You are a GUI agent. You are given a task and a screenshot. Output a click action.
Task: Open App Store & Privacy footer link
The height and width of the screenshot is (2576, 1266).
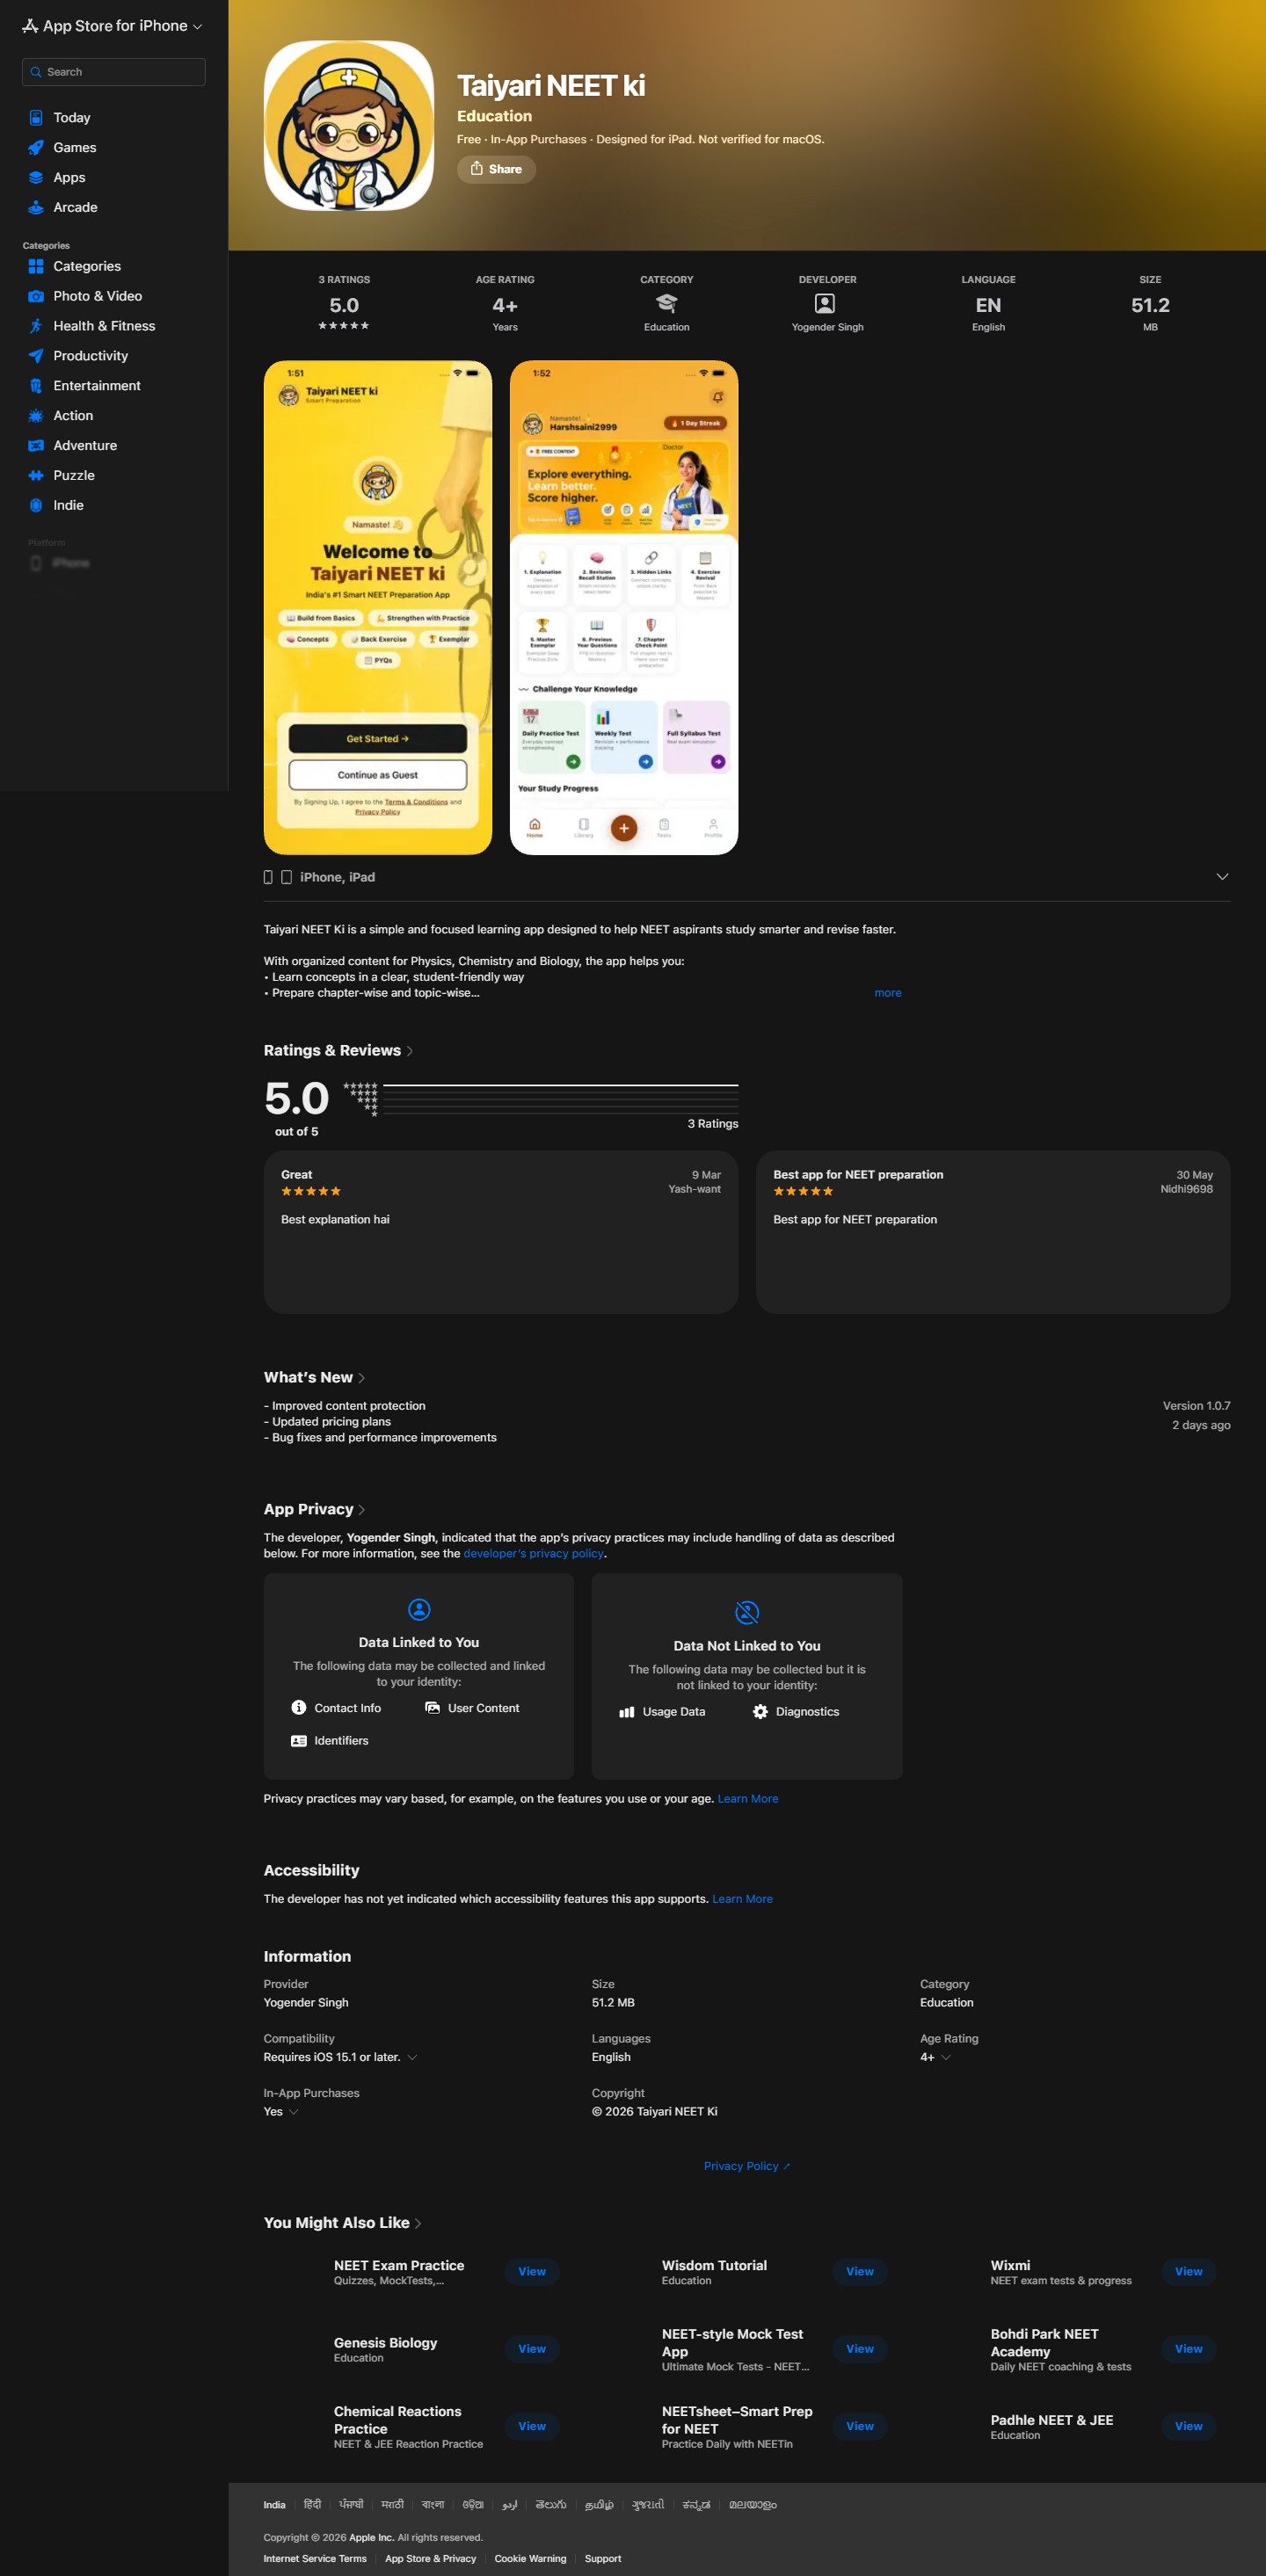(431, 2559)
